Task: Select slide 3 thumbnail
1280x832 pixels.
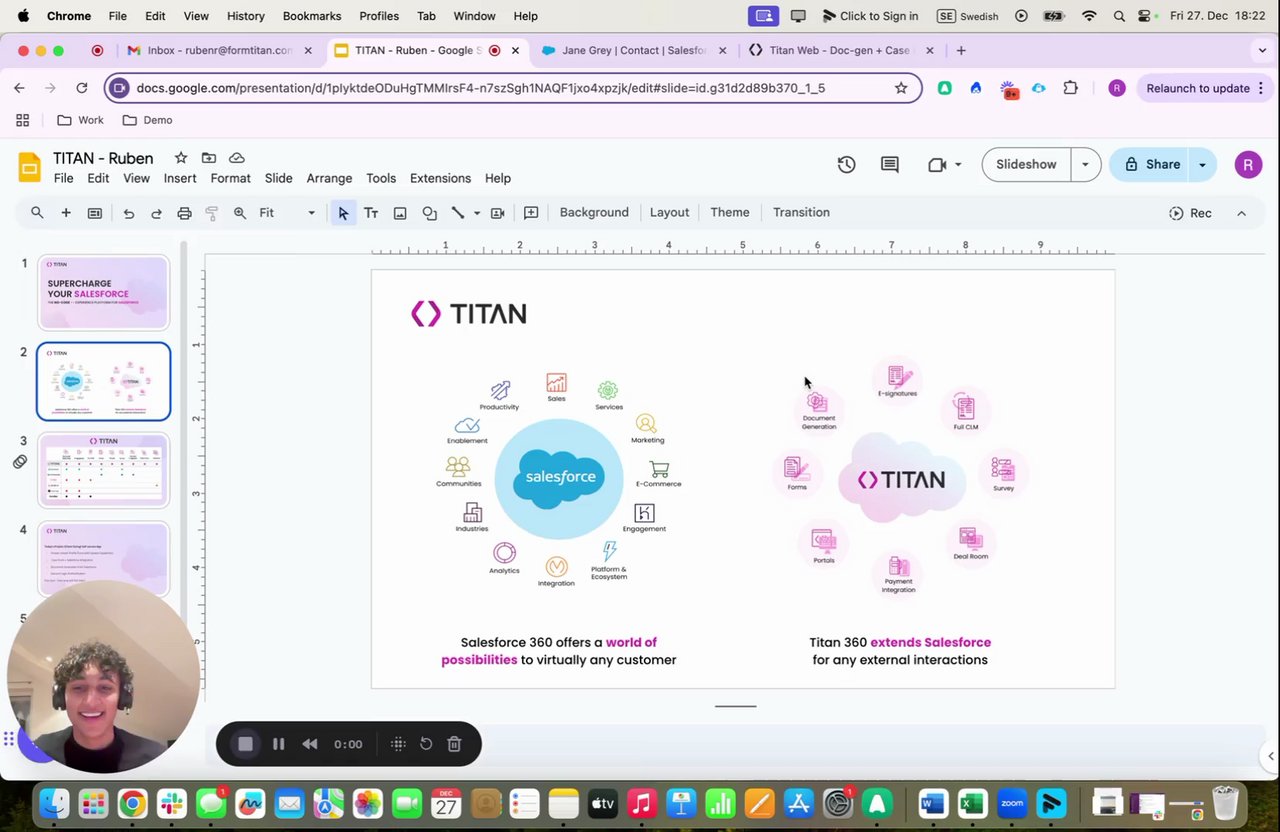Action: click(104, 470)
